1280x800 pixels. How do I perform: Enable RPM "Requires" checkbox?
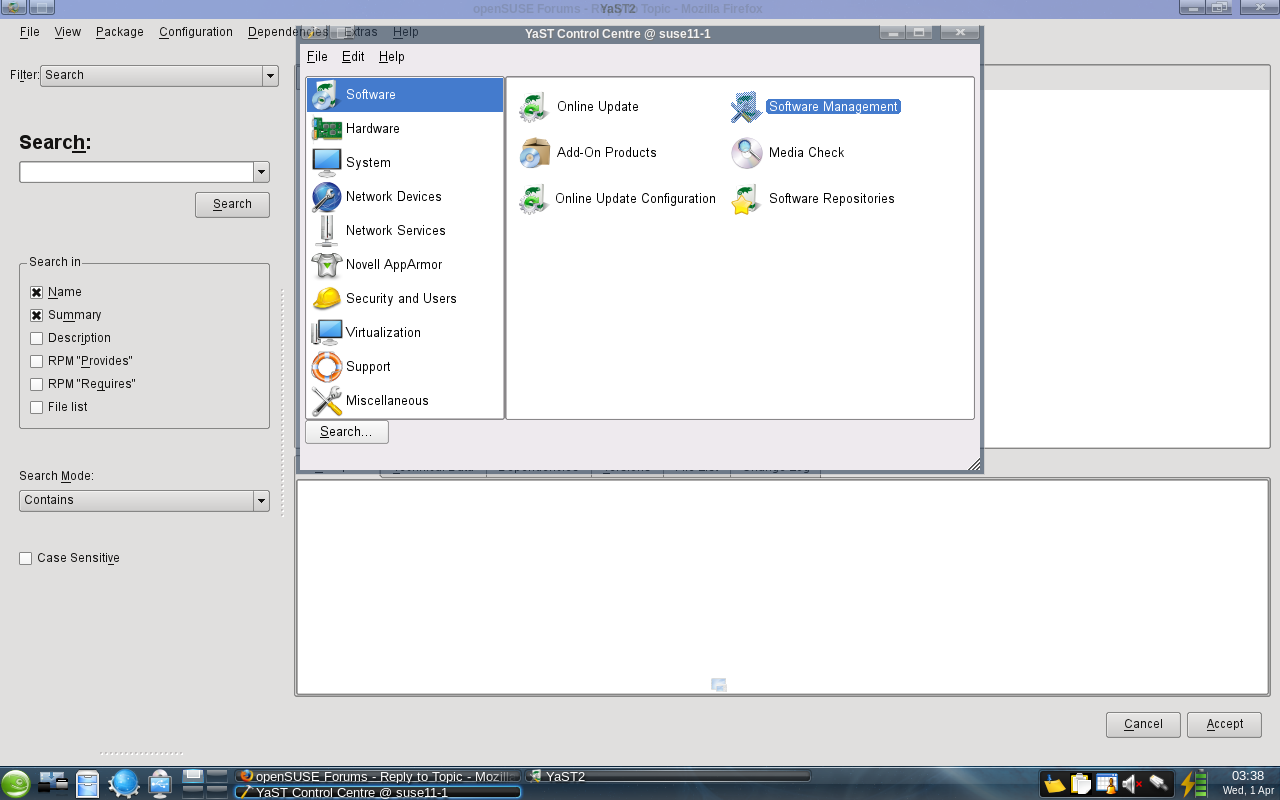37,384
